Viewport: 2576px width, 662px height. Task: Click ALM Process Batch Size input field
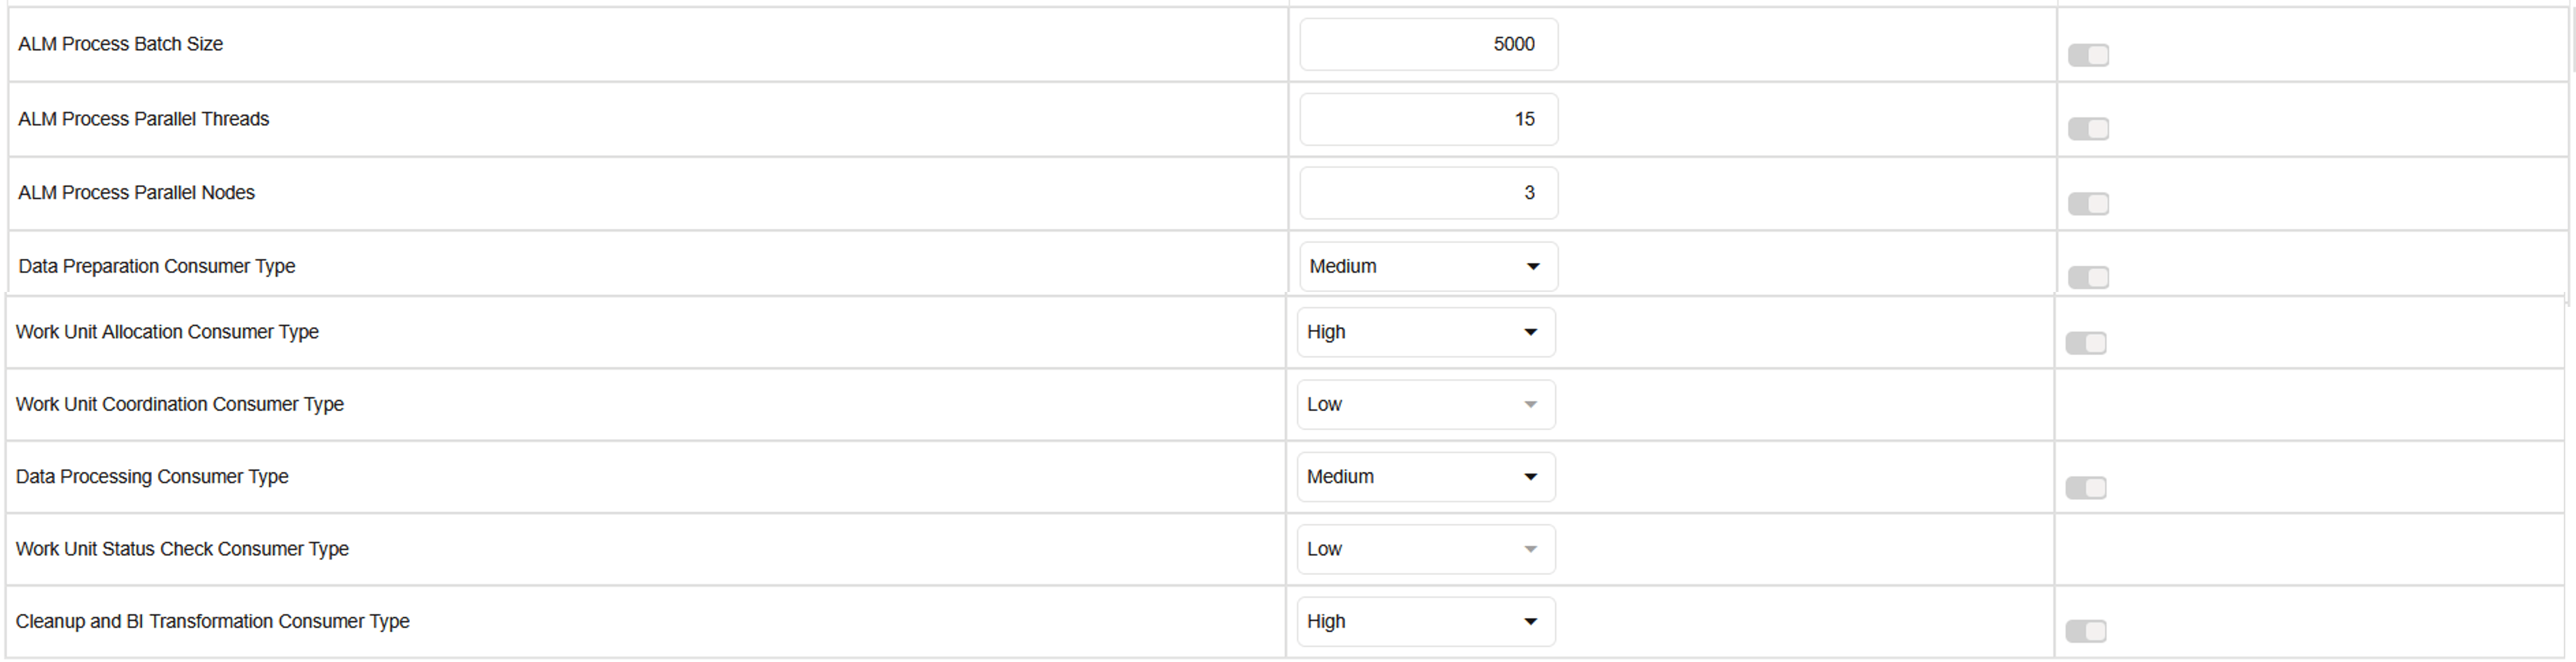tap(1428, 45)
